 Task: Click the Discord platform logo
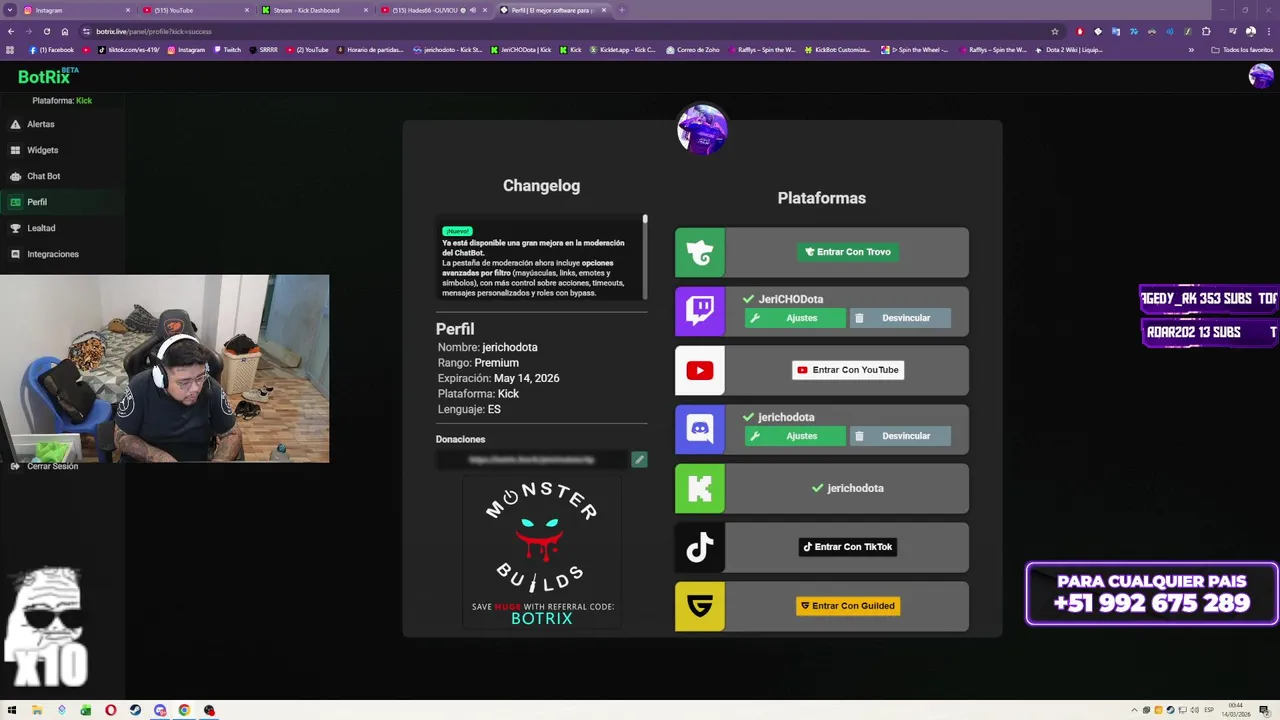[700, 429]
